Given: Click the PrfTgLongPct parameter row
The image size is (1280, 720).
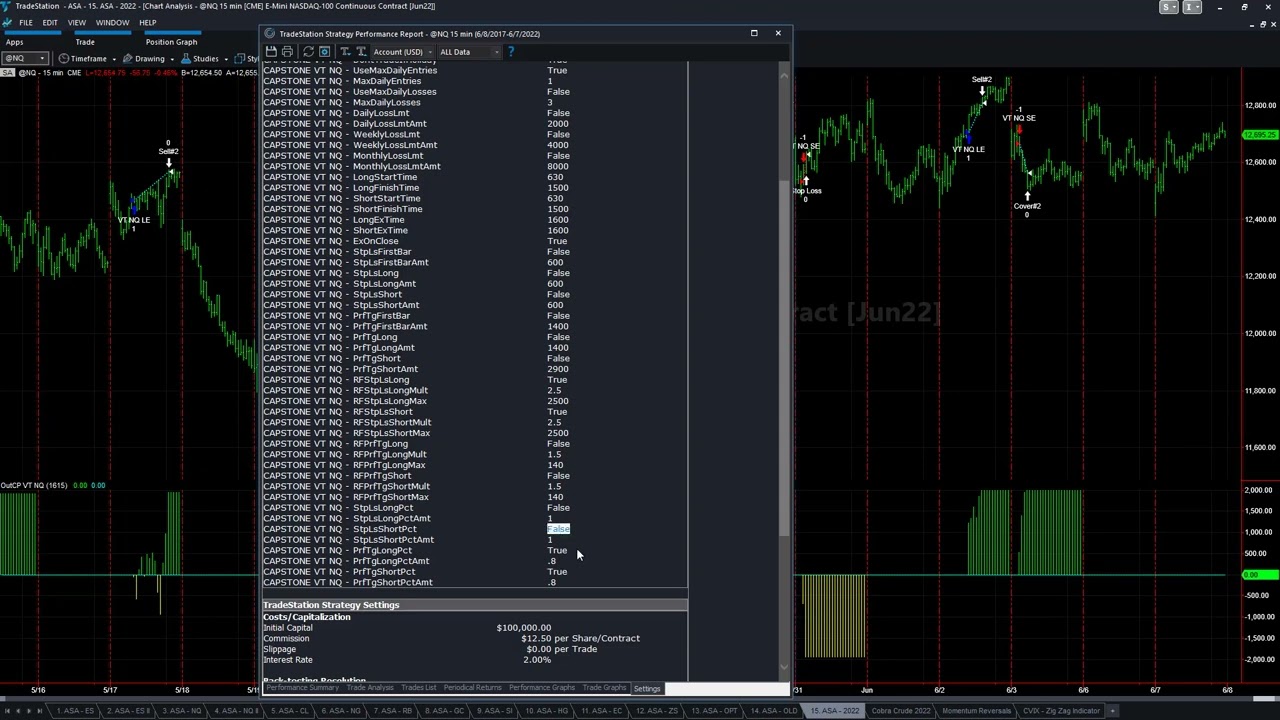Looking at the screenshot, I should point(416,550).
